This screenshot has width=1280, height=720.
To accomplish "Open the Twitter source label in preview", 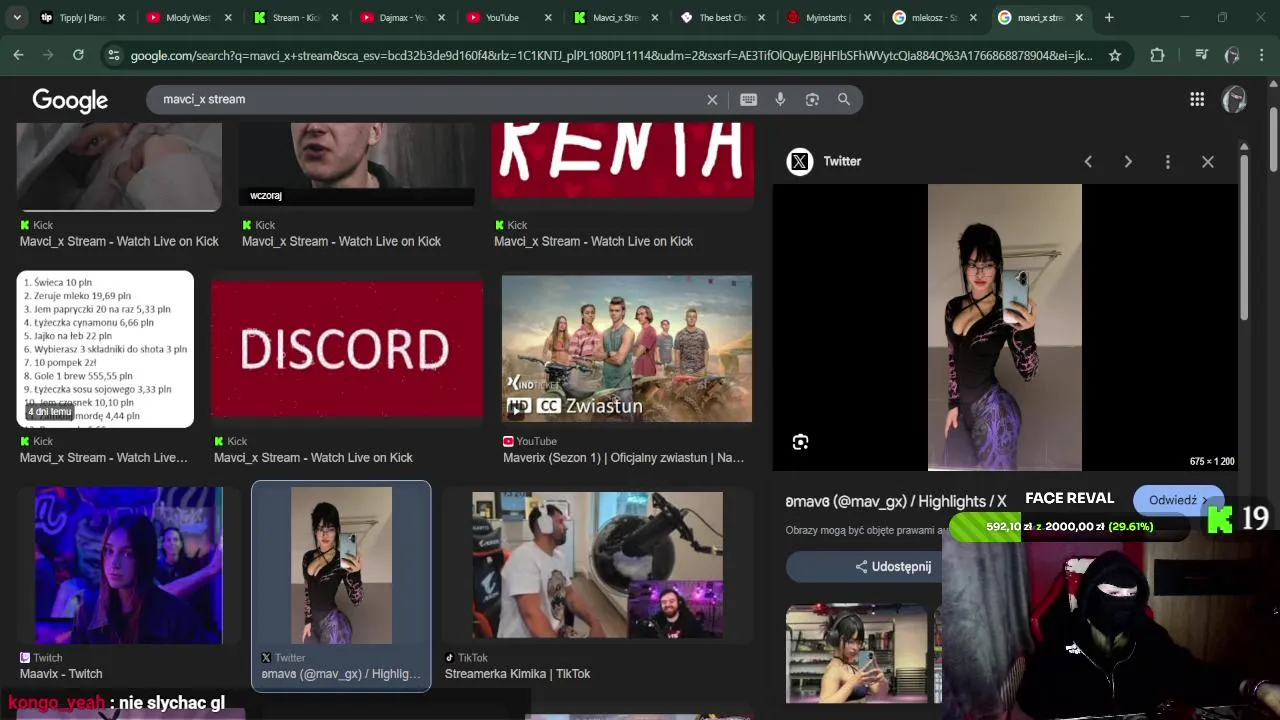I will point(842,161).
